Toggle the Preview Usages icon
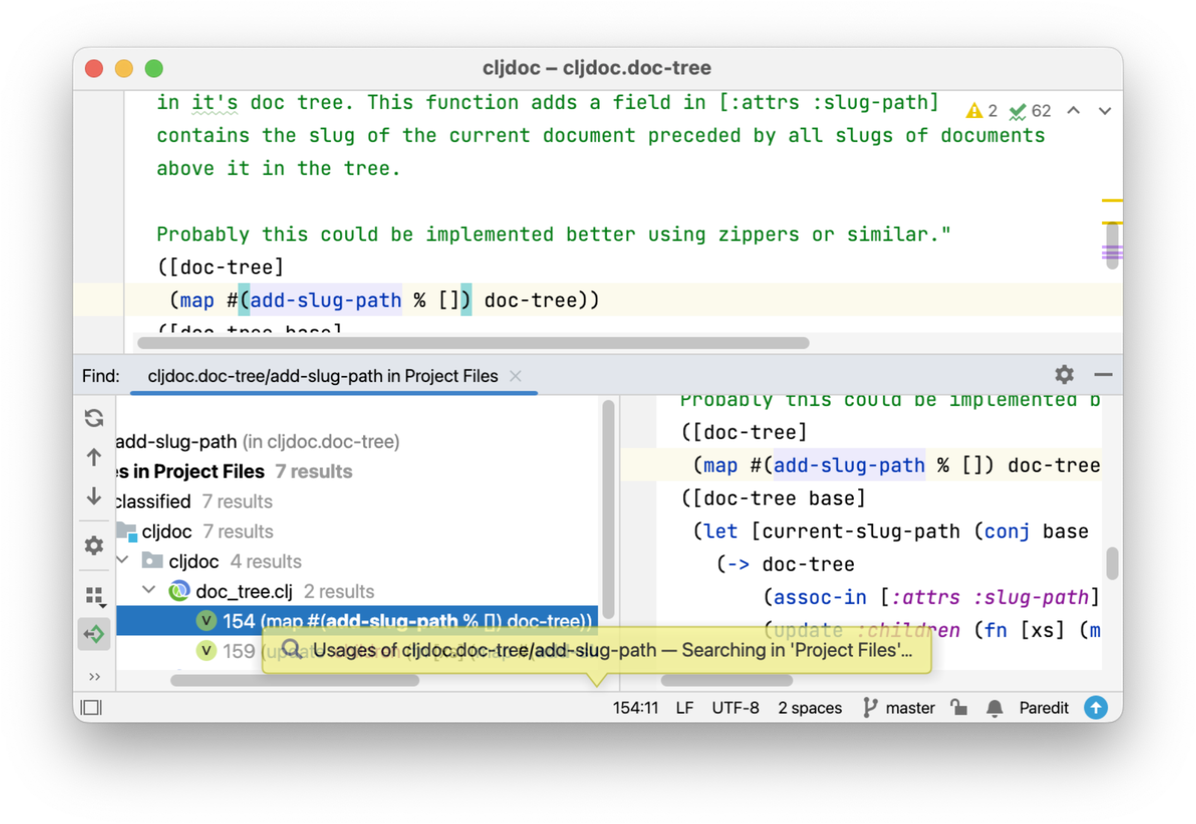The width and height of the screenshot is (1196, 824). coord(94,634)
